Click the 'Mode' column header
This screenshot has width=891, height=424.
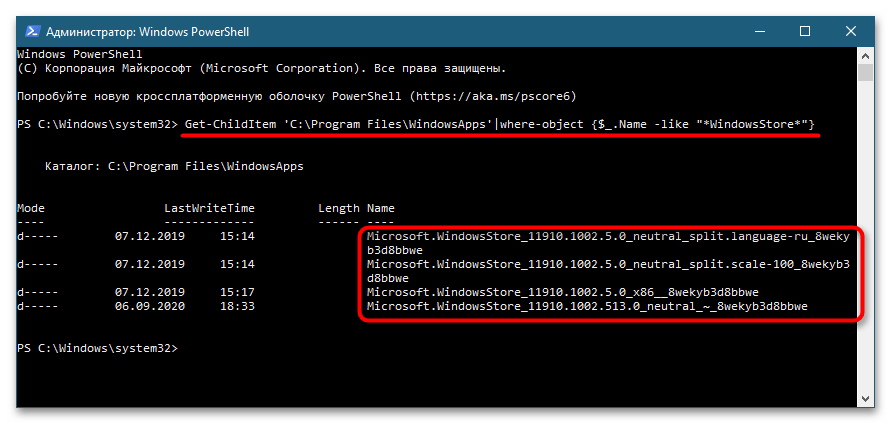31,208
